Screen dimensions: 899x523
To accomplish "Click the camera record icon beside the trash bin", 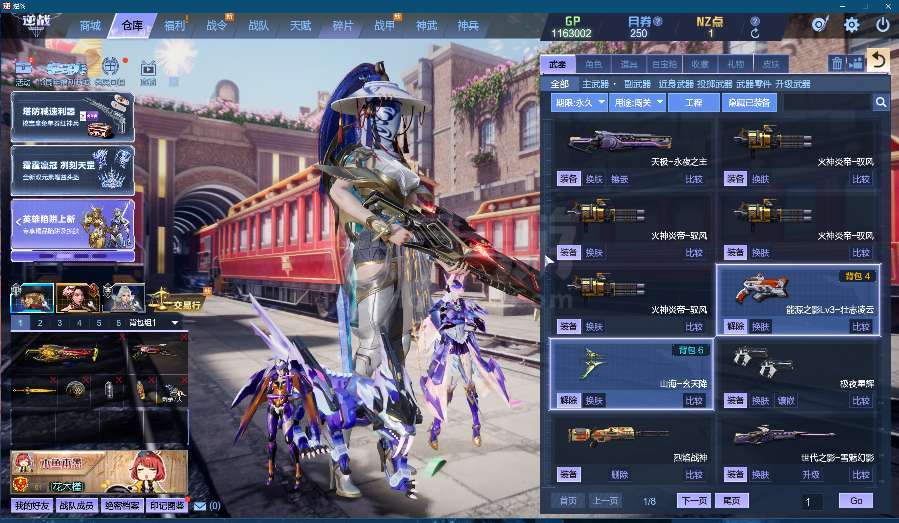I will 855,63.
